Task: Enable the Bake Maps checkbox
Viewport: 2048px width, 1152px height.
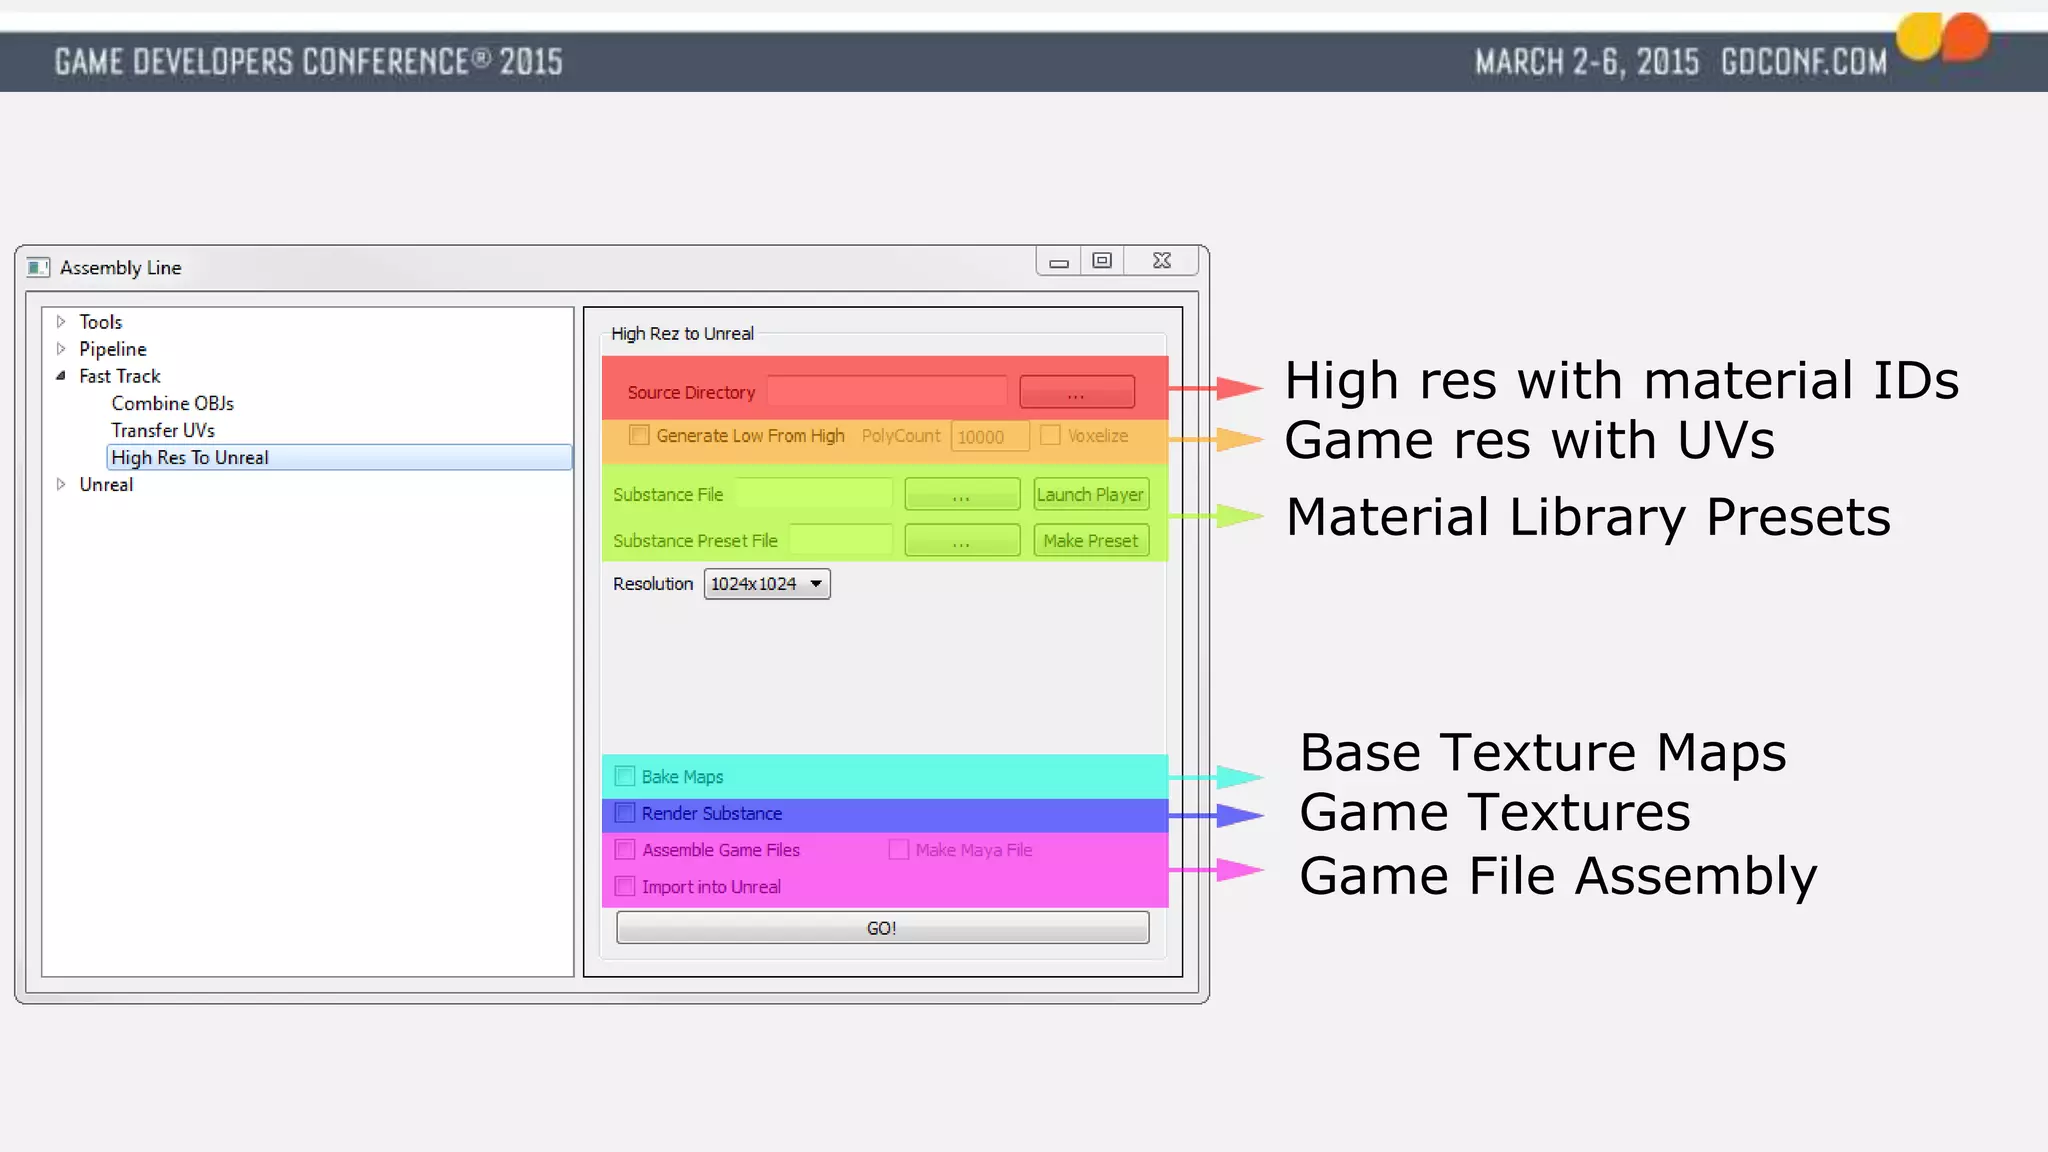Action: [625, 776]
